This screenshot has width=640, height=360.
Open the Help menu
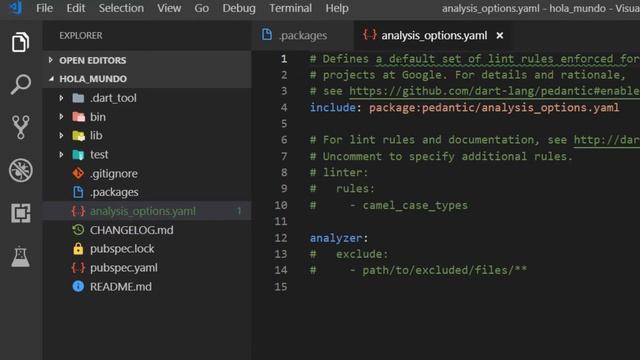click(337, 8)
